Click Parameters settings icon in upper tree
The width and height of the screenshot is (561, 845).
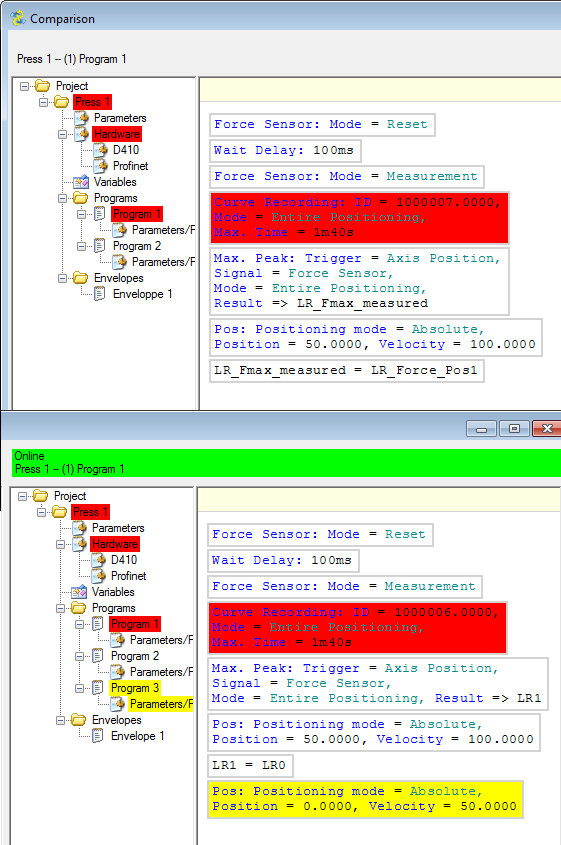tap(81, 117)
